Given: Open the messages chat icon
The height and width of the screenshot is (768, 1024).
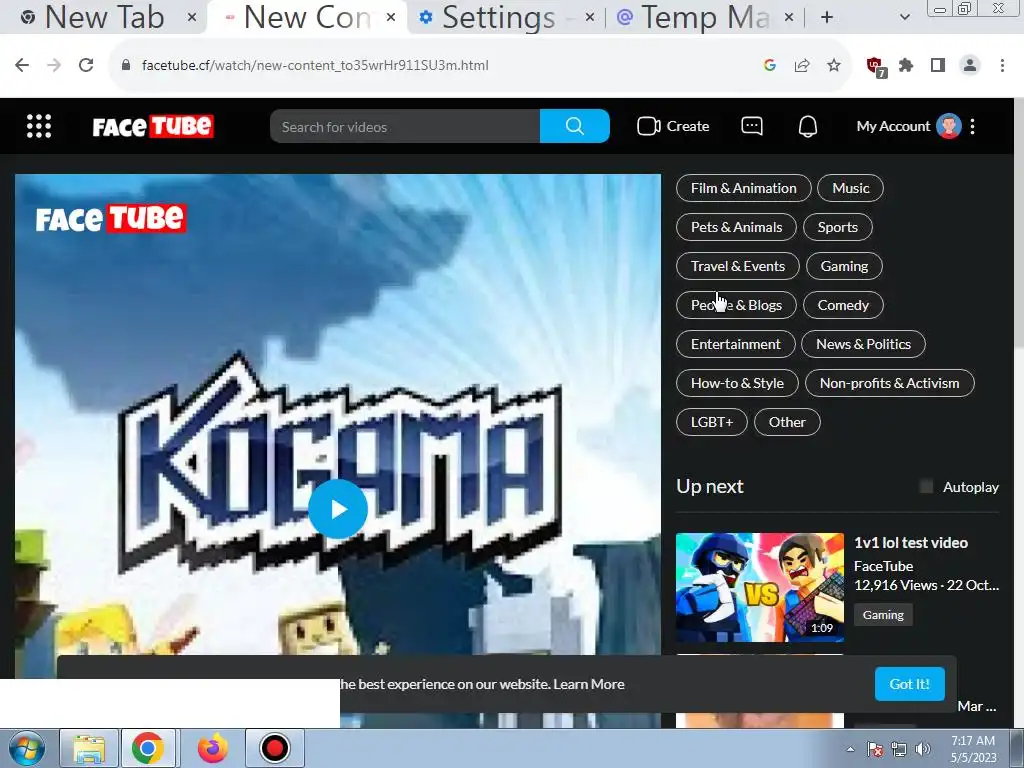Looking at the screenshot, I should click(752, 126).
